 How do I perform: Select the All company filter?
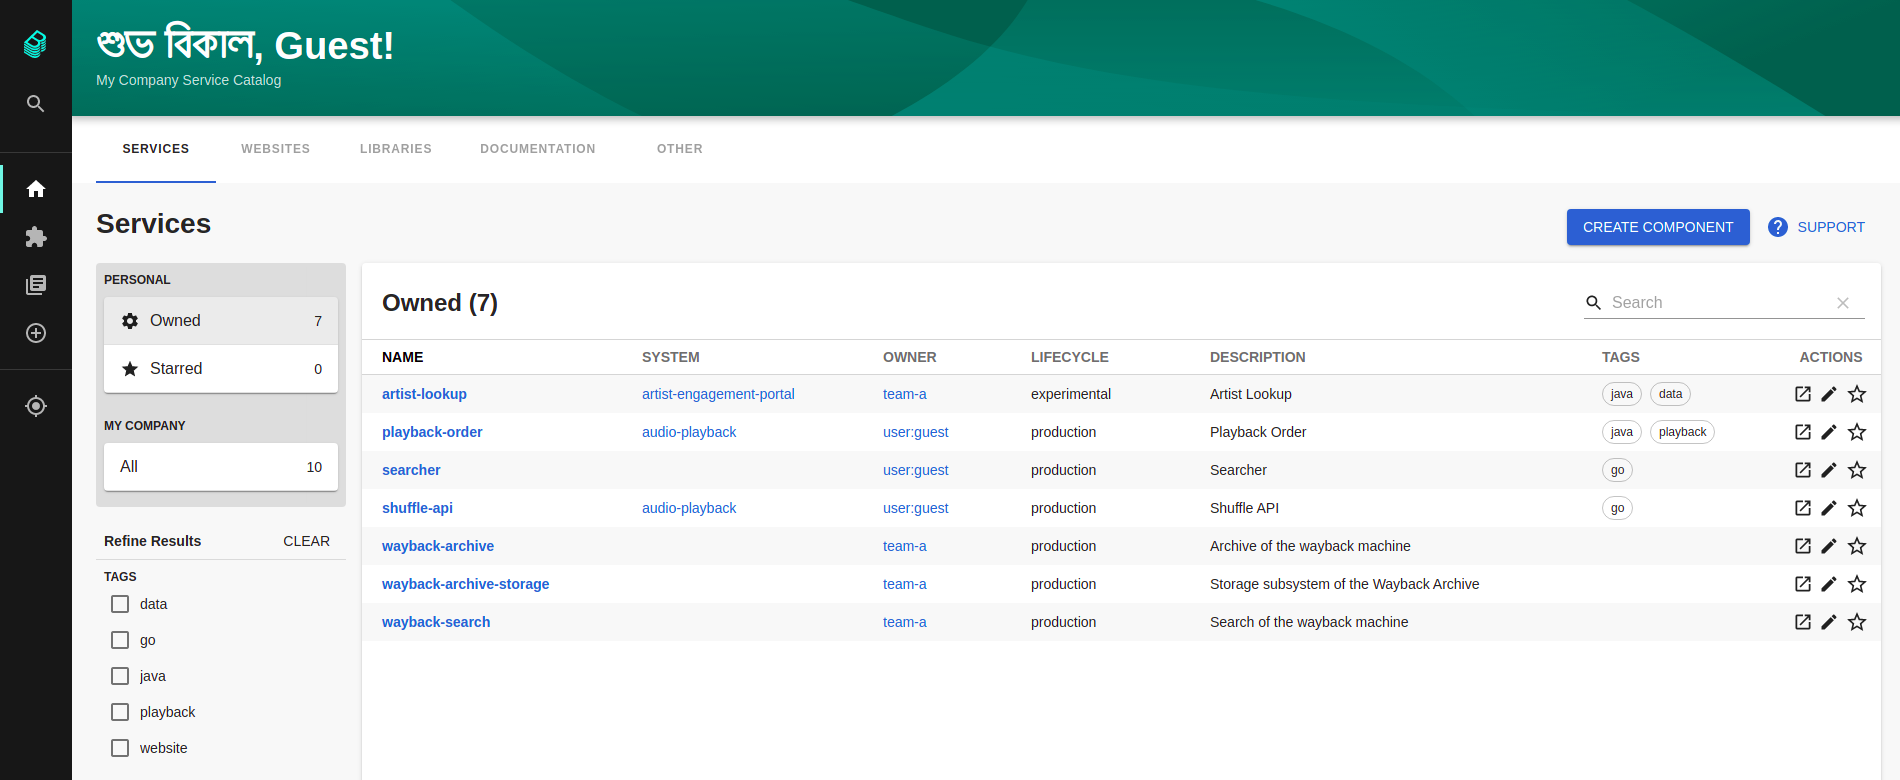[x=221, y=467]
